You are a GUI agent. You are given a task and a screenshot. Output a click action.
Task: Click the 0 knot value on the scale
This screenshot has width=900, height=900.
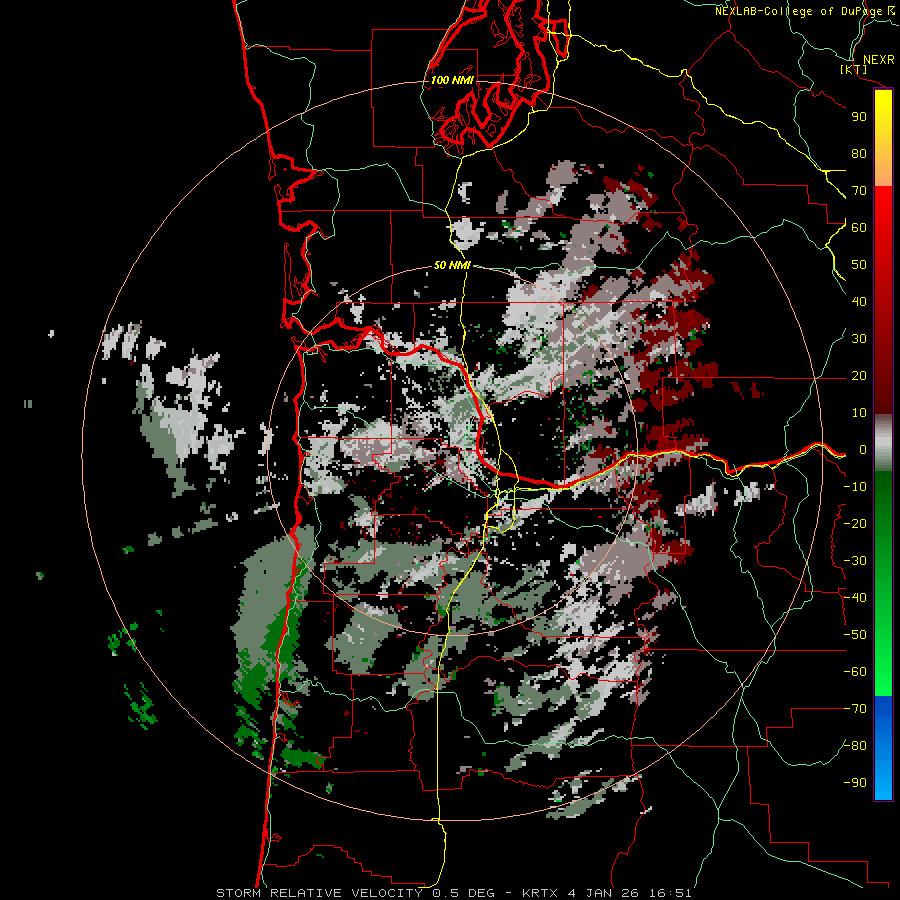click(x=862, y=450)
